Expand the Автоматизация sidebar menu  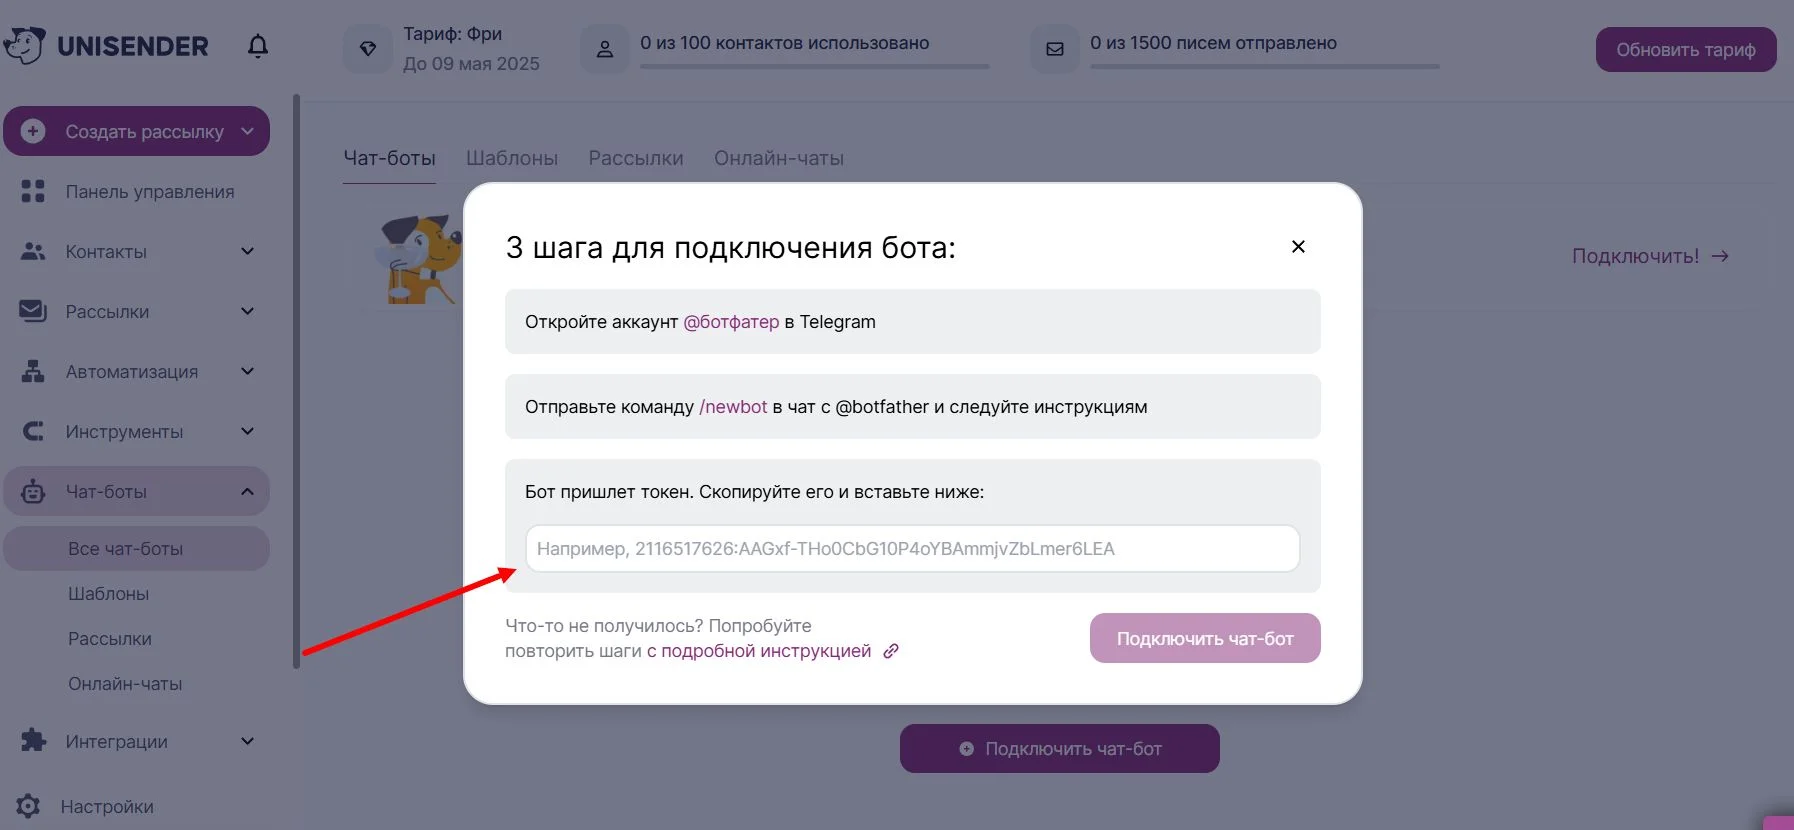point(247,372)
